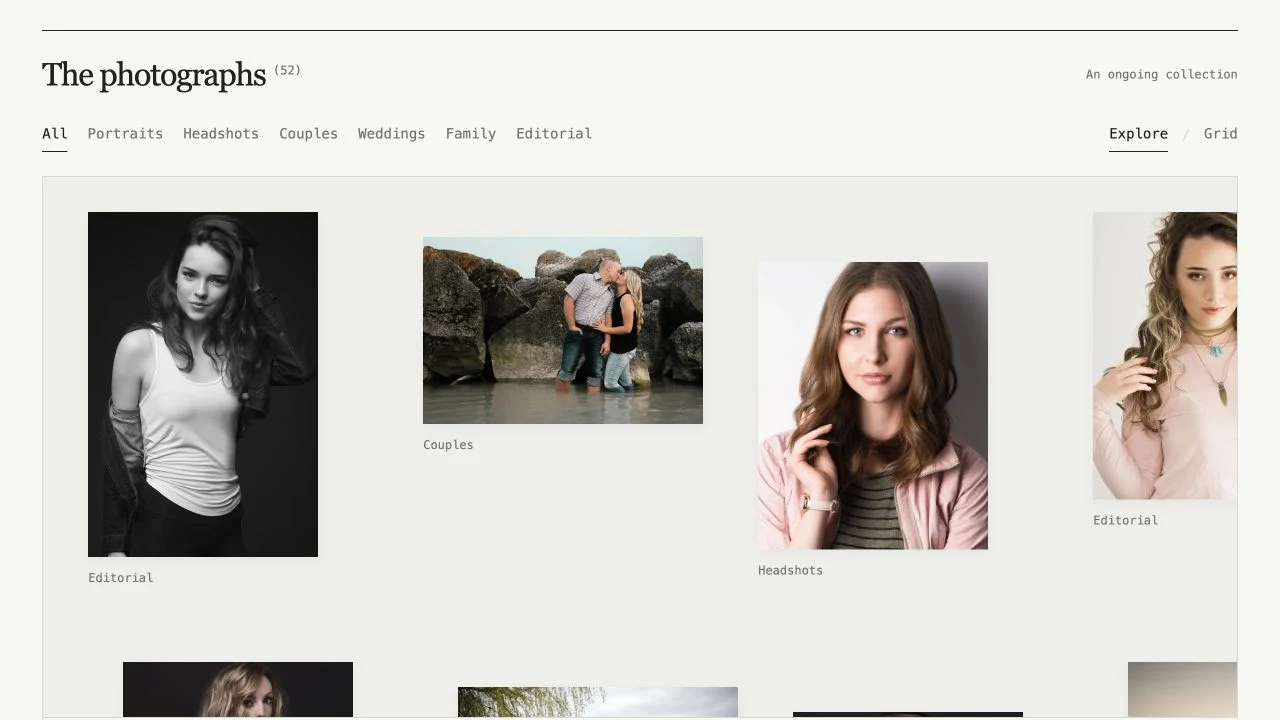Viewport: 1280px width, 720px height.
Task: Select the All filter tab
Action: pyautogui.click(x=55, y=134)
